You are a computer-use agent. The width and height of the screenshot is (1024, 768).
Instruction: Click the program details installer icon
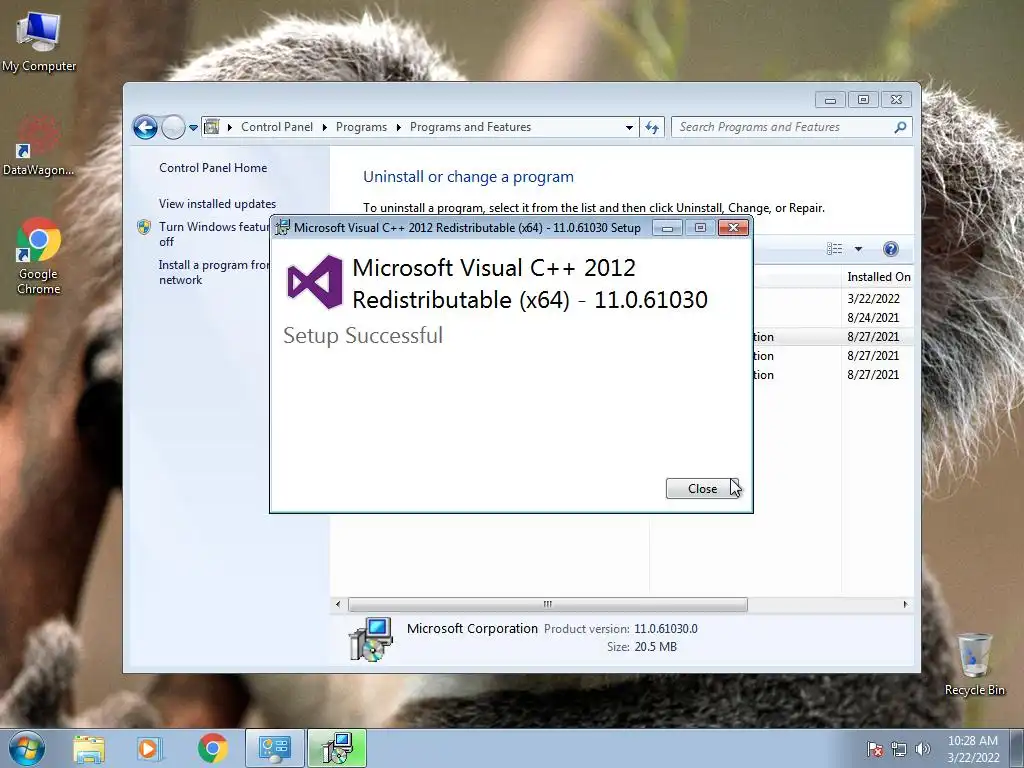coord(370,639)
